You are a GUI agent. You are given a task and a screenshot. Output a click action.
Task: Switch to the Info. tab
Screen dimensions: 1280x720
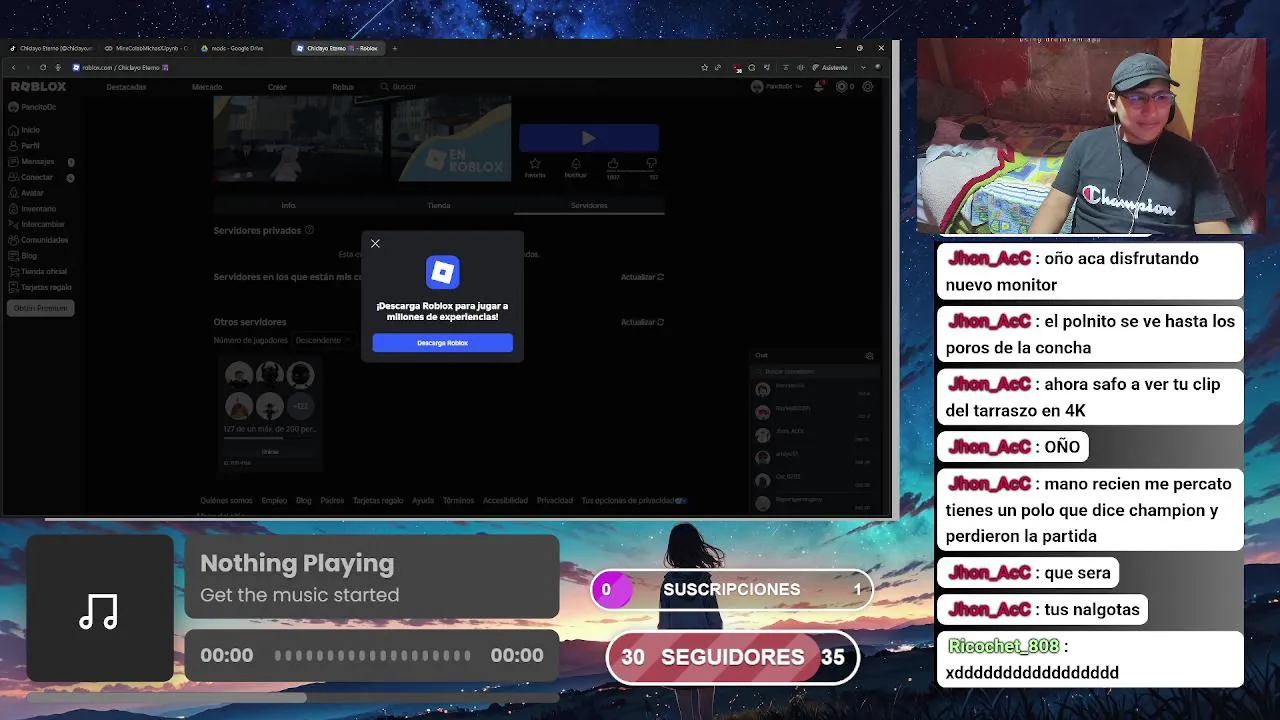[288, 205]
